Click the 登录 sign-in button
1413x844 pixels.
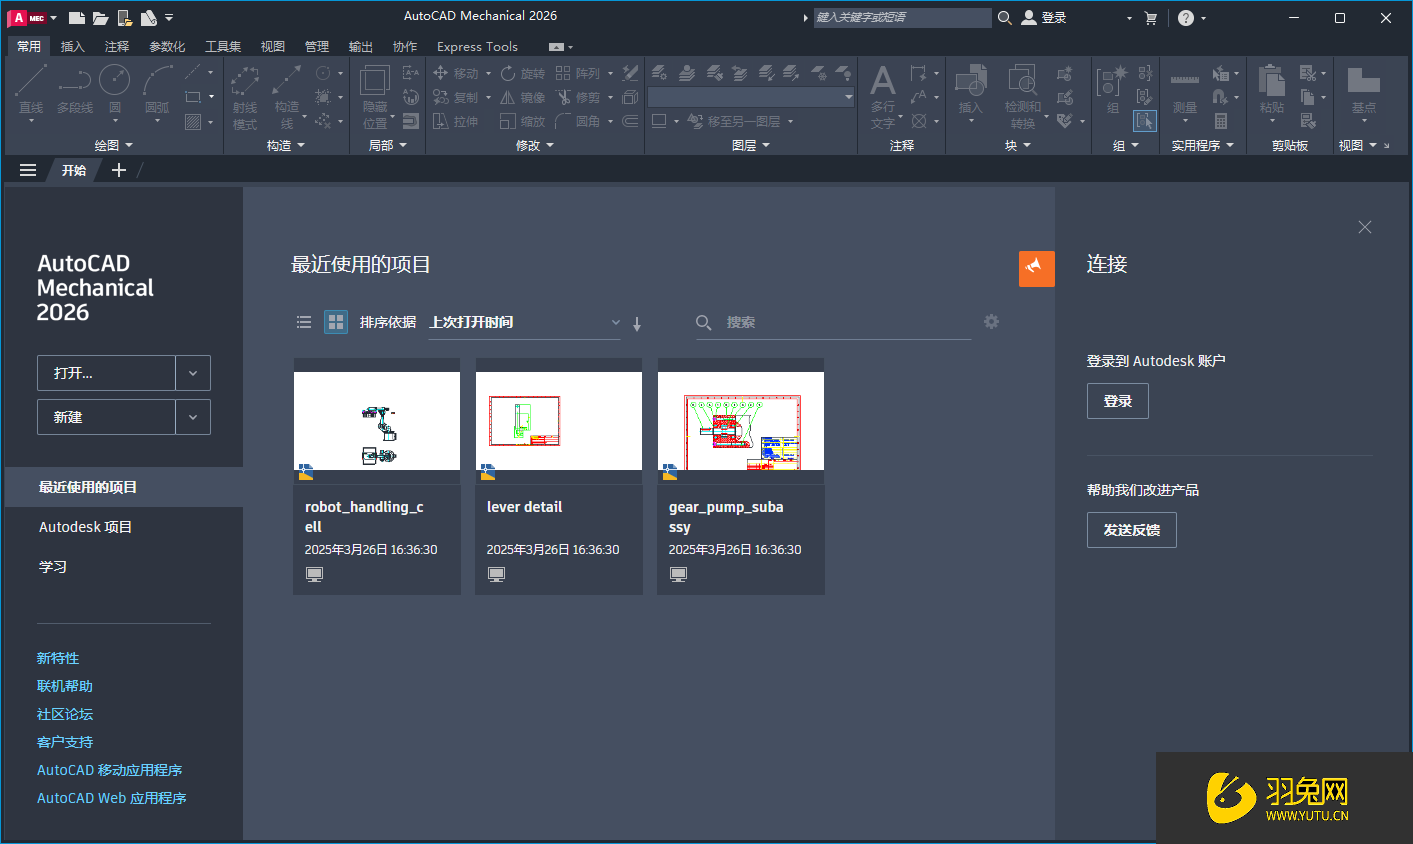pyautogui.click(x=1117, y=400)
